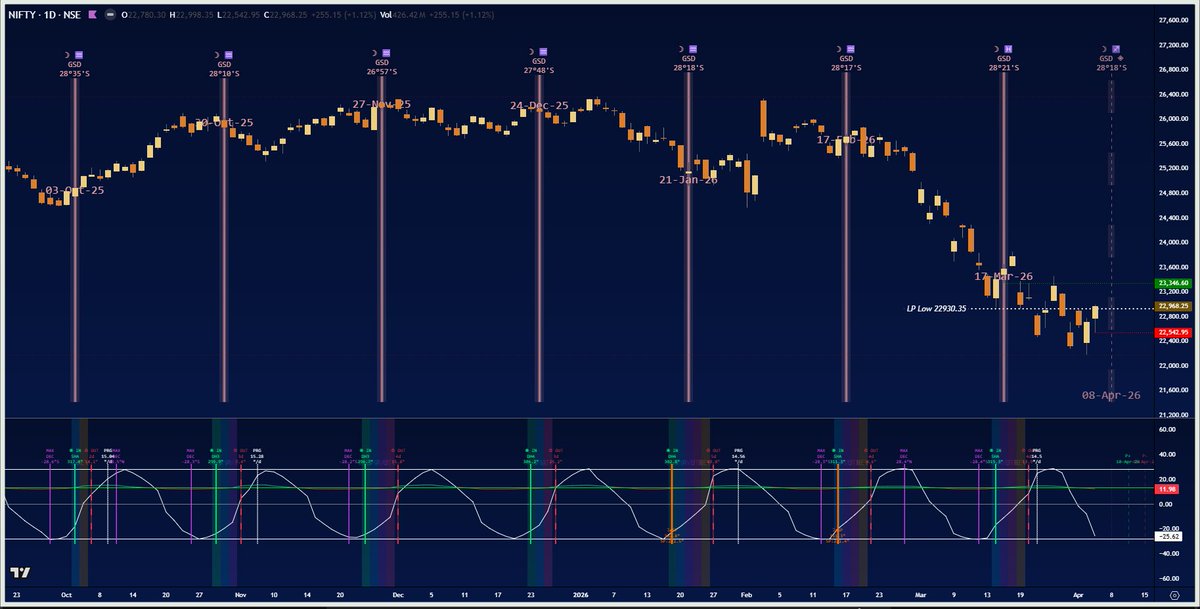
Task: Click the 21,600.00 price axis label
Action: point(1172,390)
